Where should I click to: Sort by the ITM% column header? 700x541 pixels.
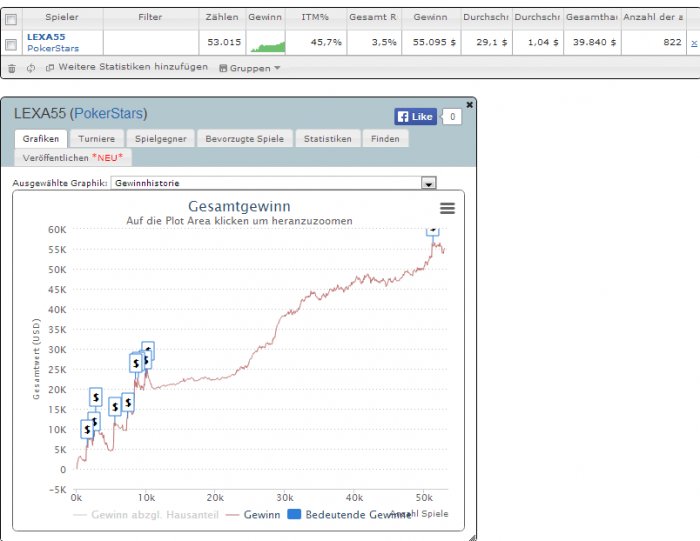[x=315, y=17]
